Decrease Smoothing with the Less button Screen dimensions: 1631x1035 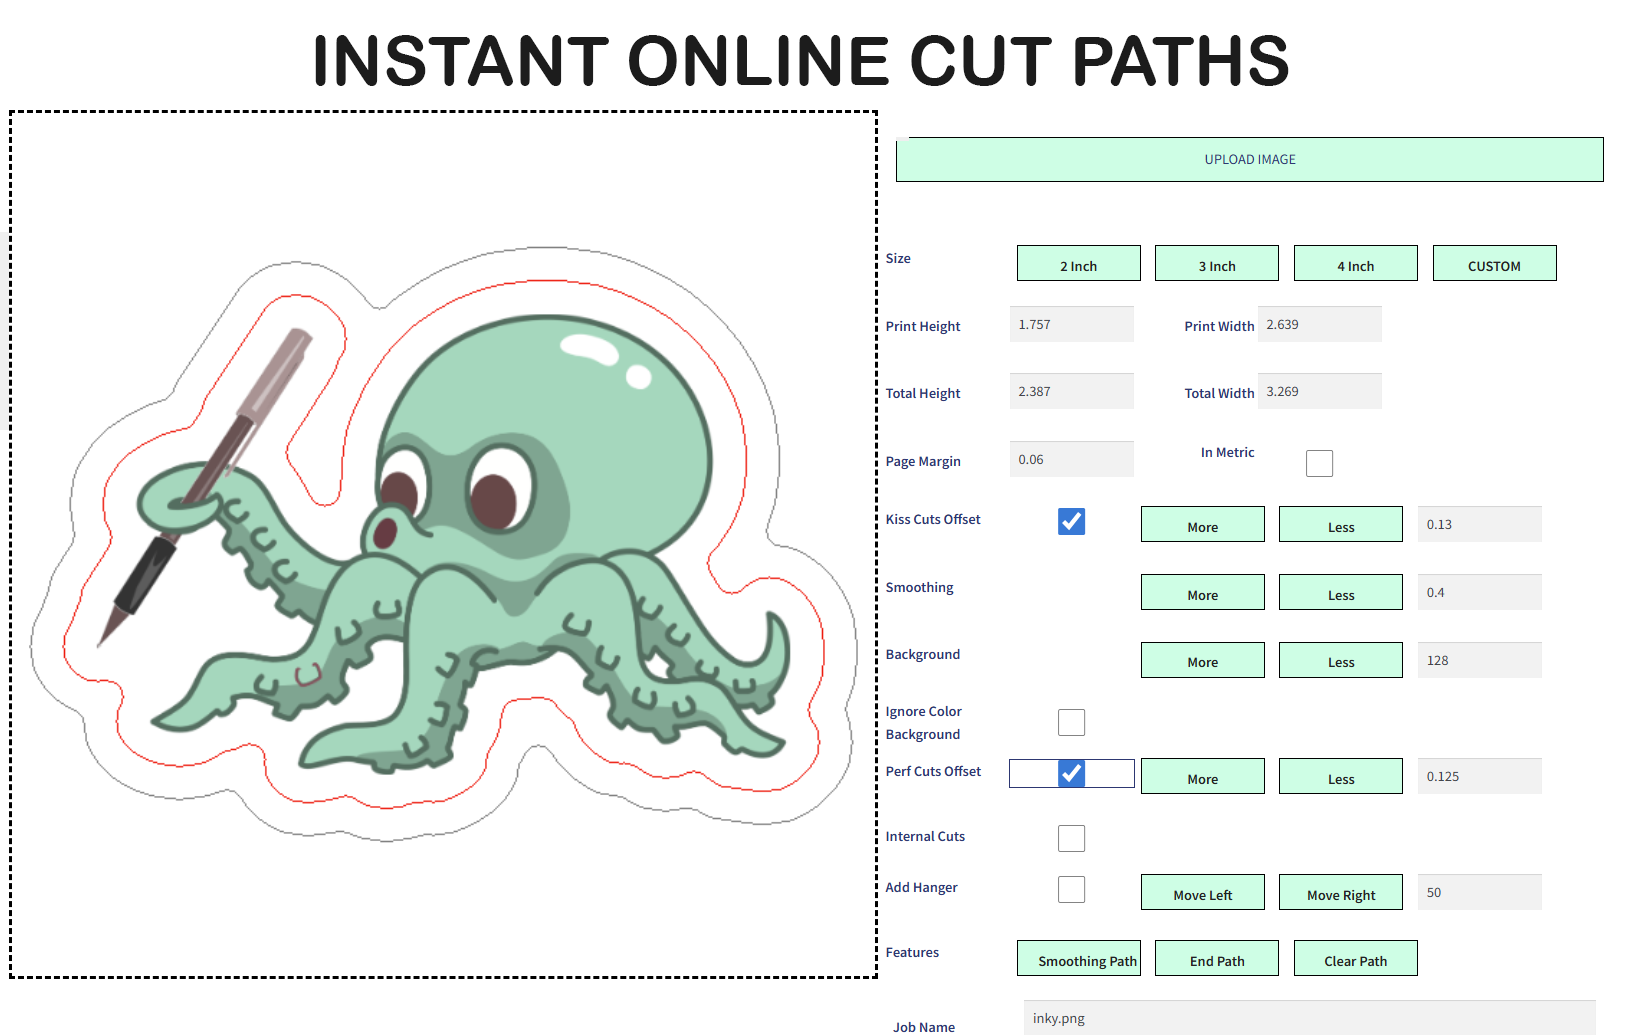(x=1340, y=592)
